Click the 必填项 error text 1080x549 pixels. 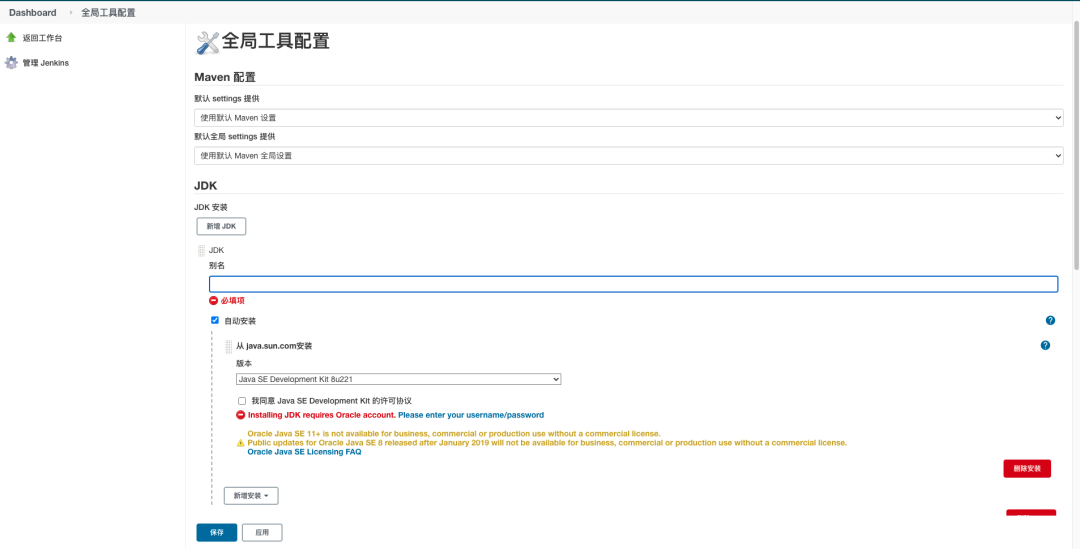click(x=233, y=300)
